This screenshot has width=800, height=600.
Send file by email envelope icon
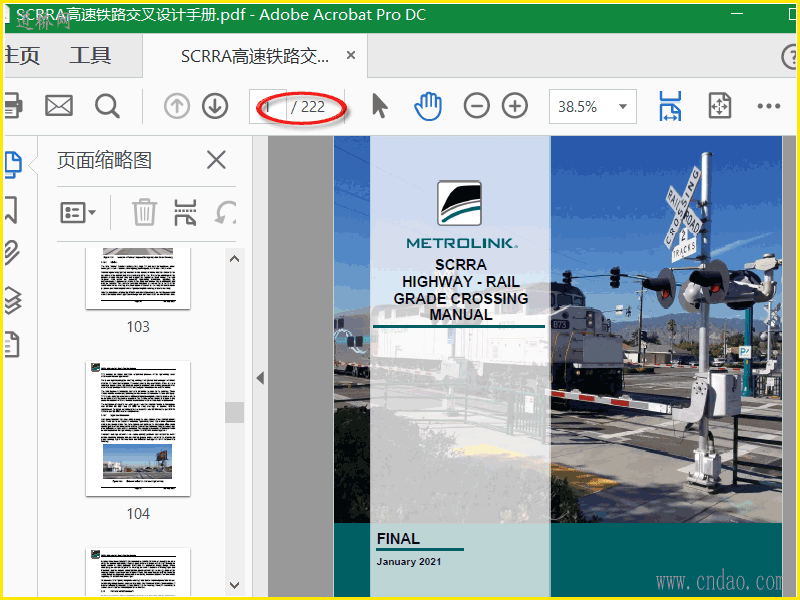click(x=59, y=106)
